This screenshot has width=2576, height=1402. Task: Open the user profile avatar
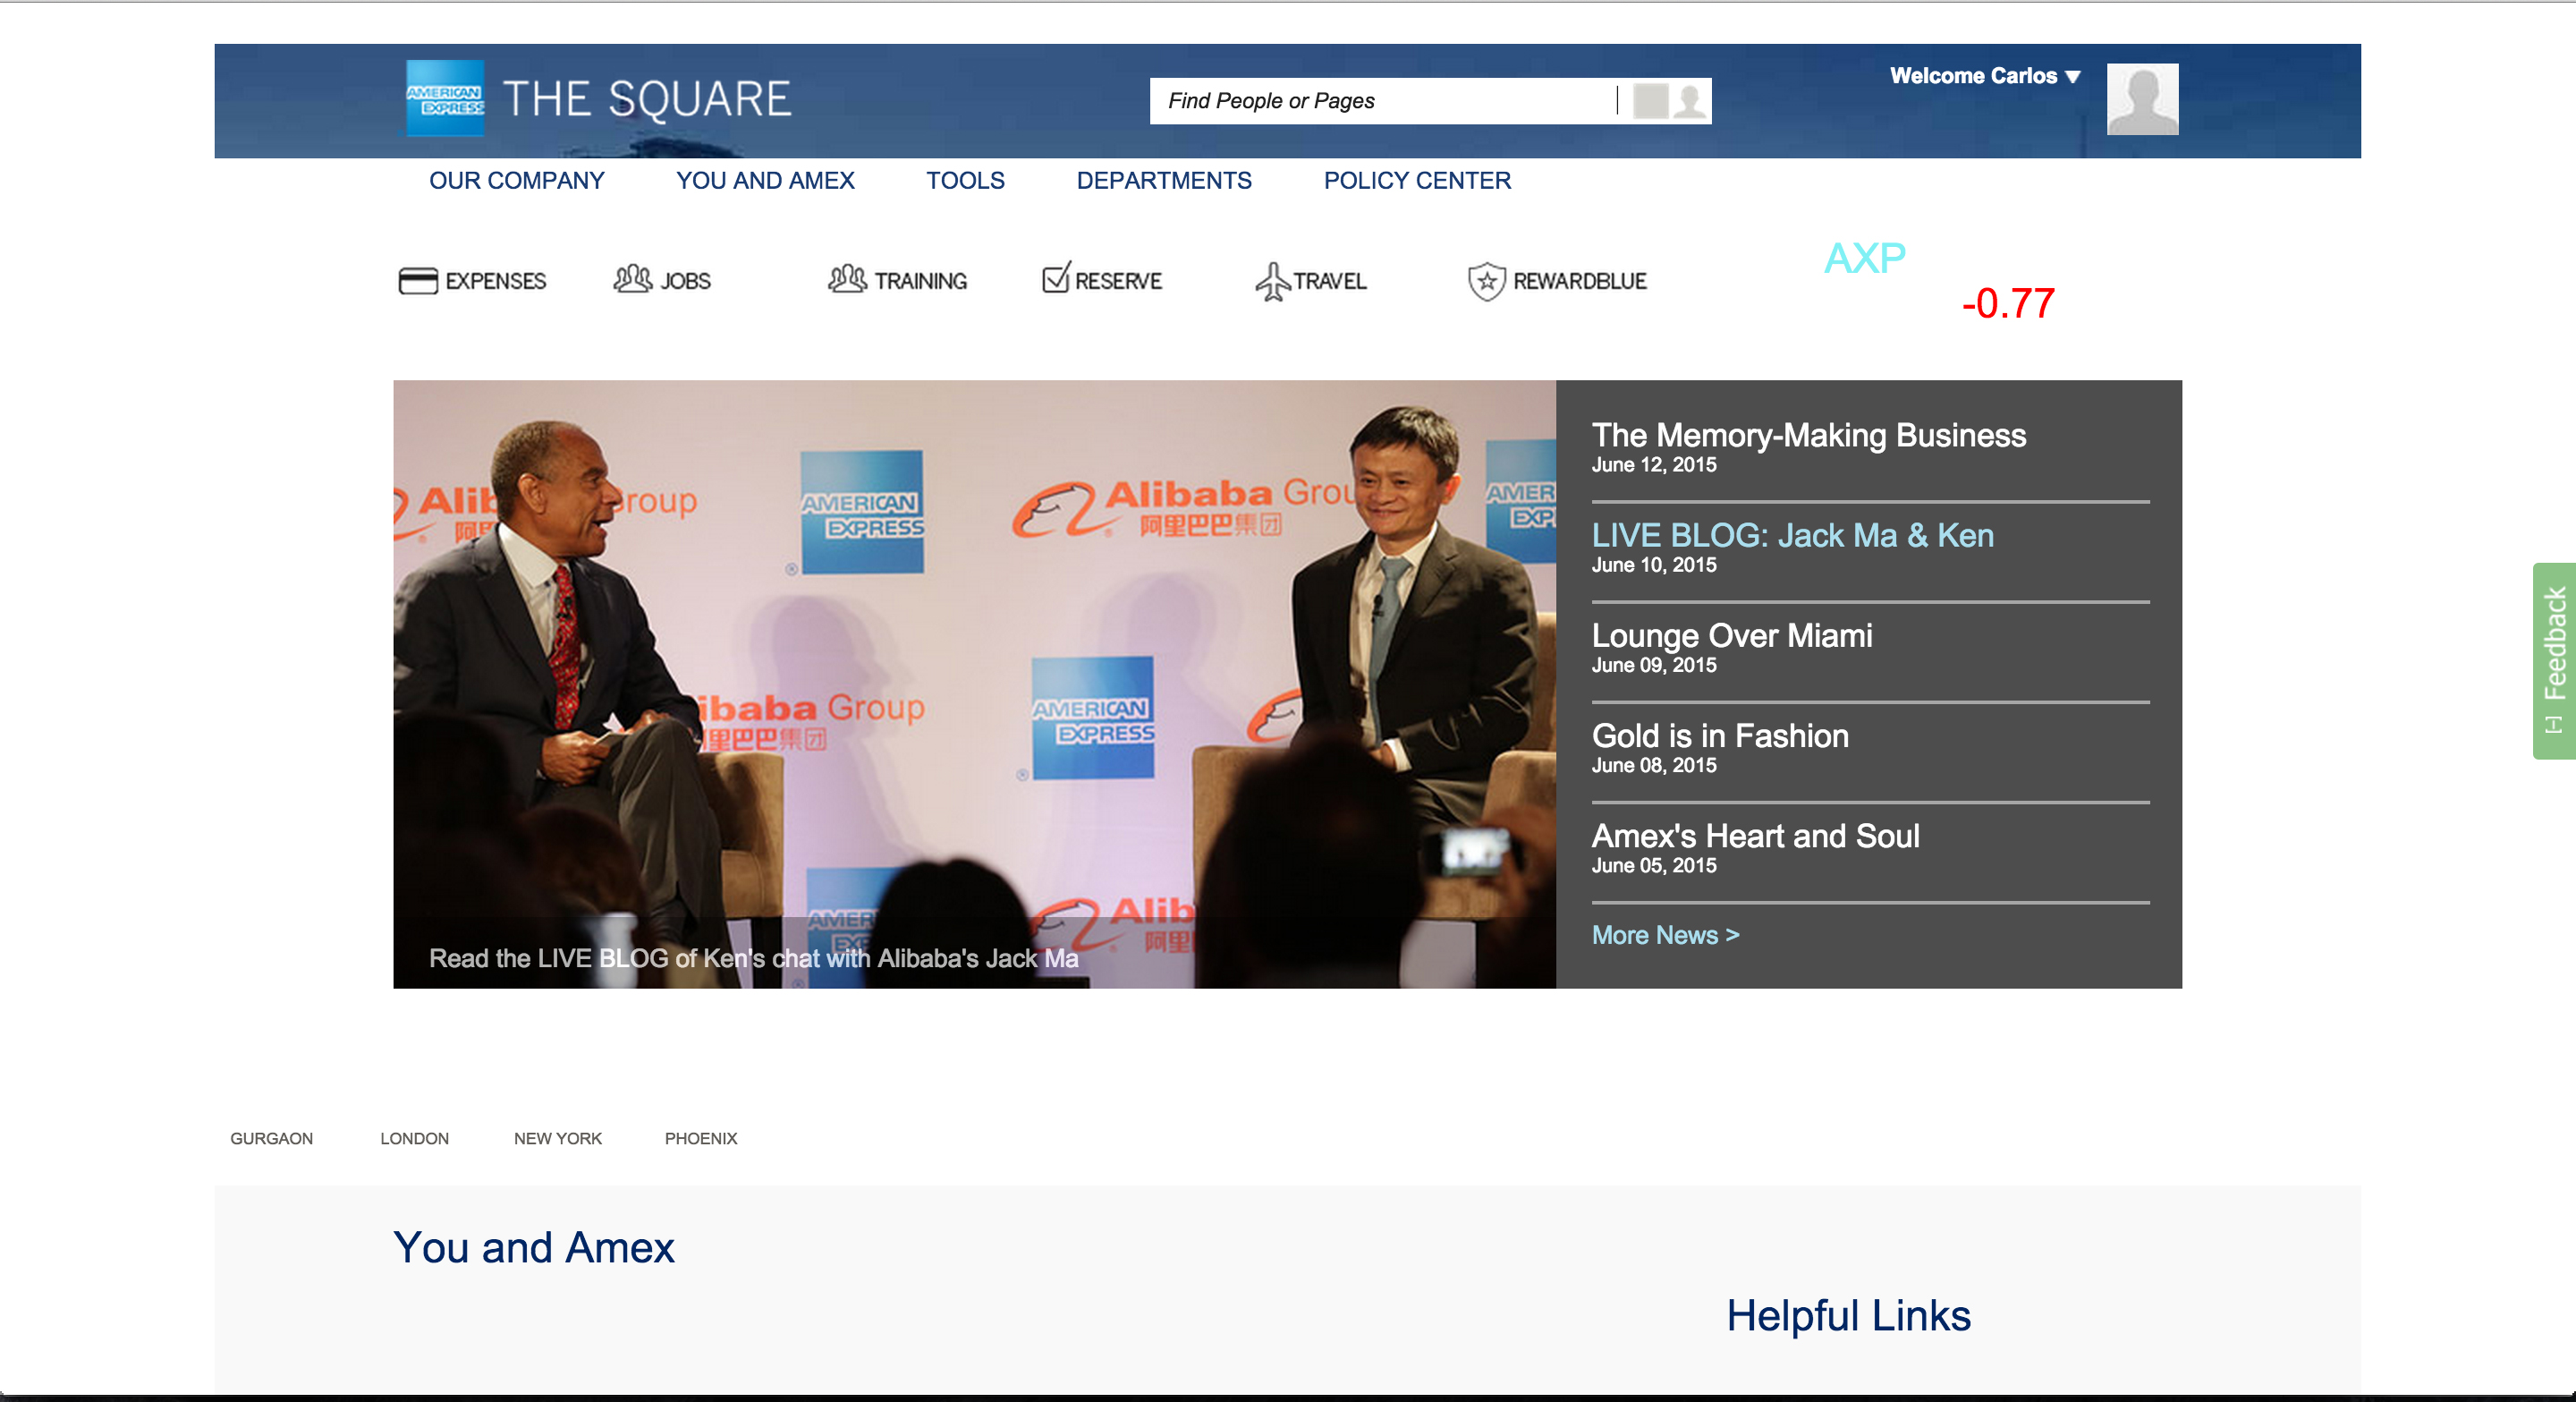(x=2142, y=99)
